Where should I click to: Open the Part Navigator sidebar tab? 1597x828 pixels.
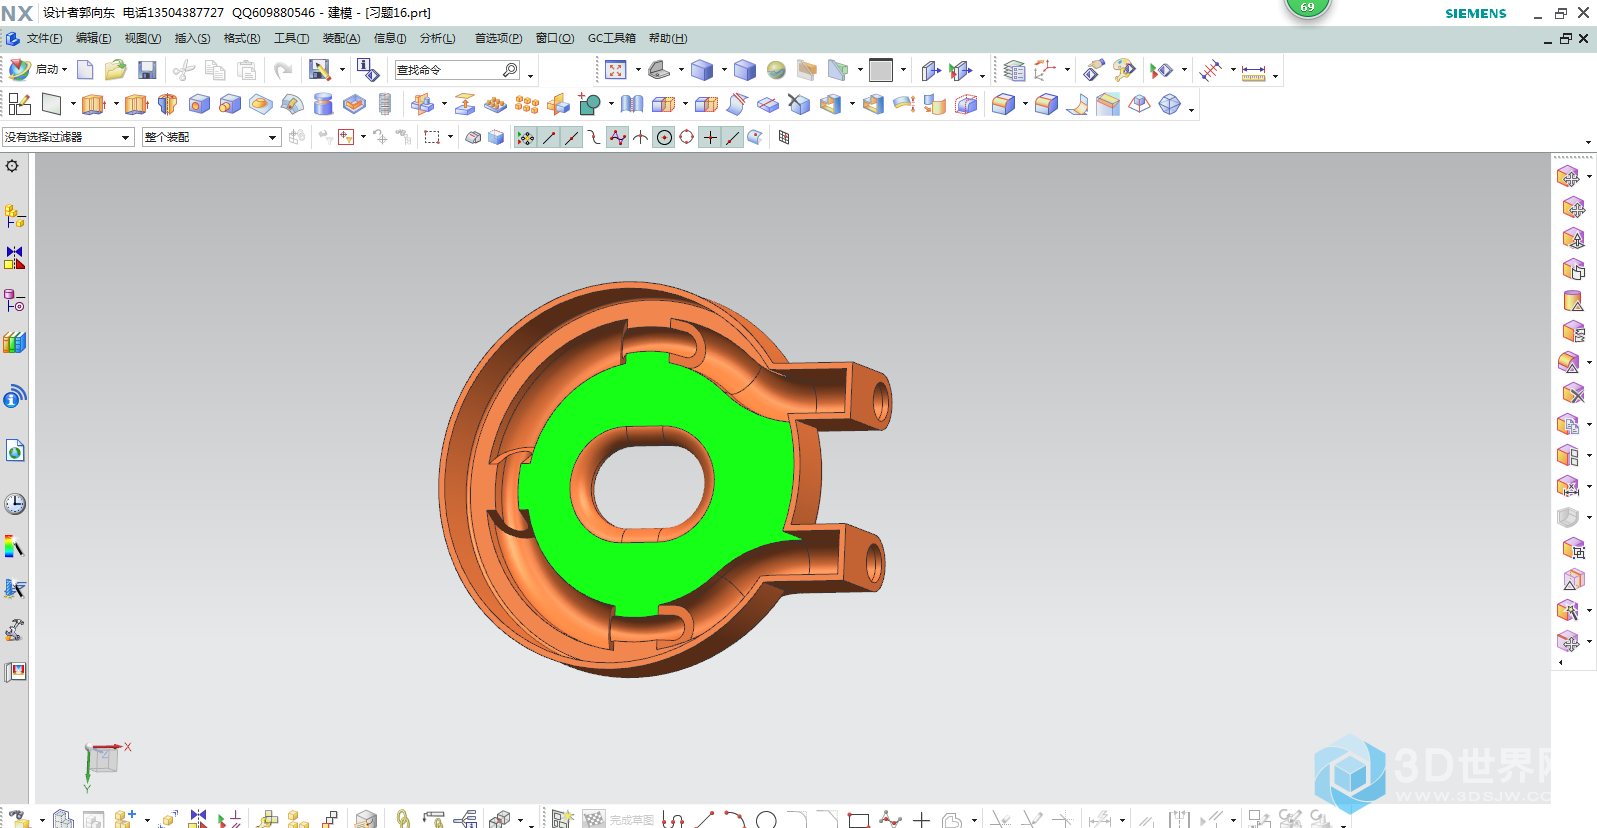pos(14,300)
